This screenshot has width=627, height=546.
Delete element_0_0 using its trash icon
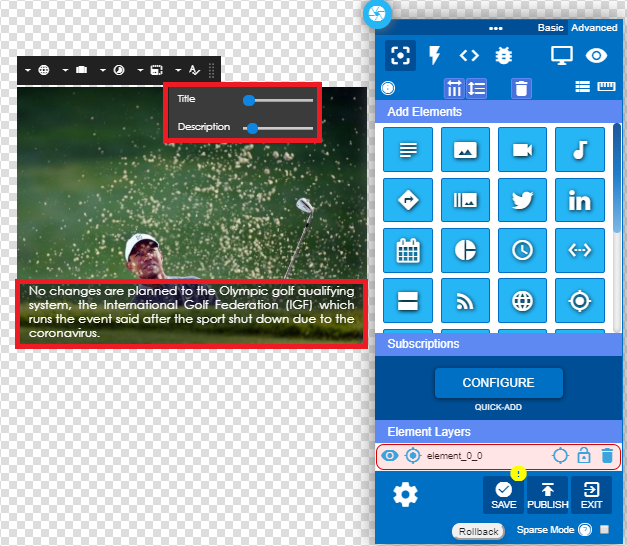coord(607,456)
